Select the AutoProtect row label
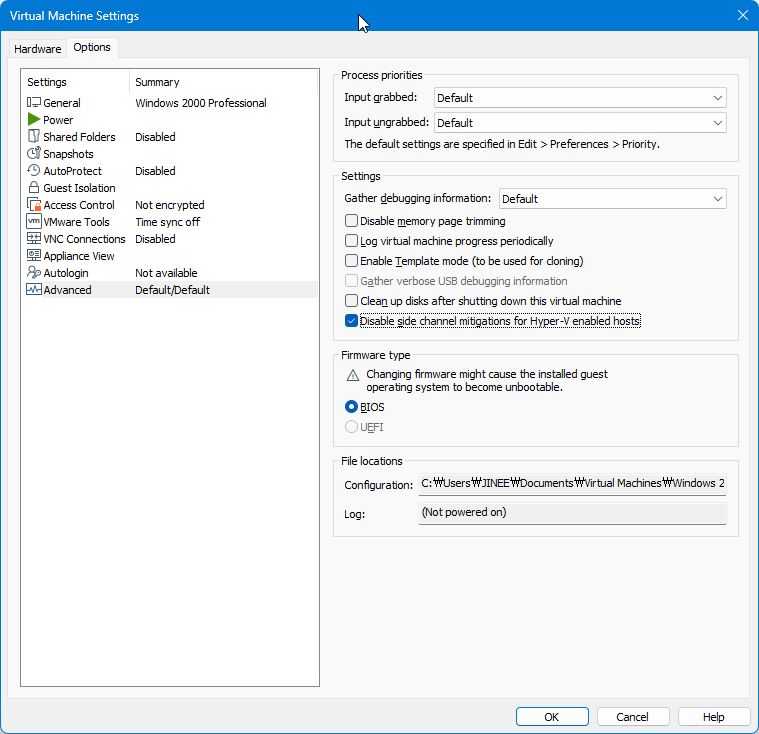Image resolution: width=759 pixels, height=734 pixels. pos(73,170)
